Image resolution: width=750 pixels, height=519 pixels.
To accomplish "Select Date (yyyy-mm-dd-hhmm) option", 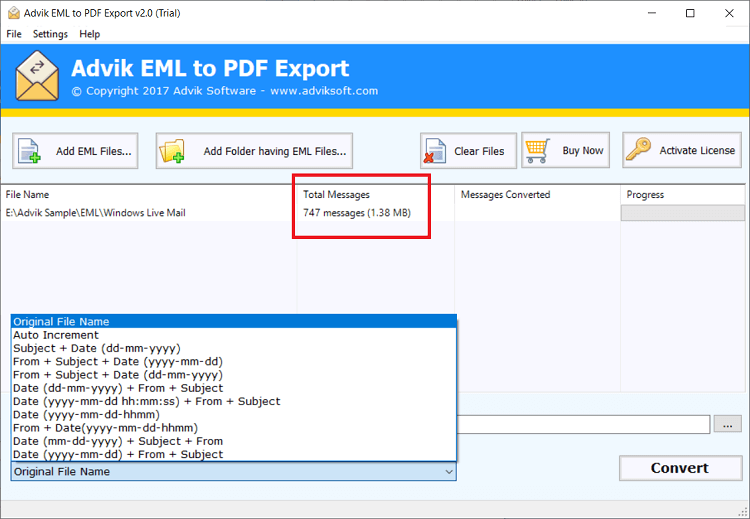I will pyautogui.click(x=234, y=415).
